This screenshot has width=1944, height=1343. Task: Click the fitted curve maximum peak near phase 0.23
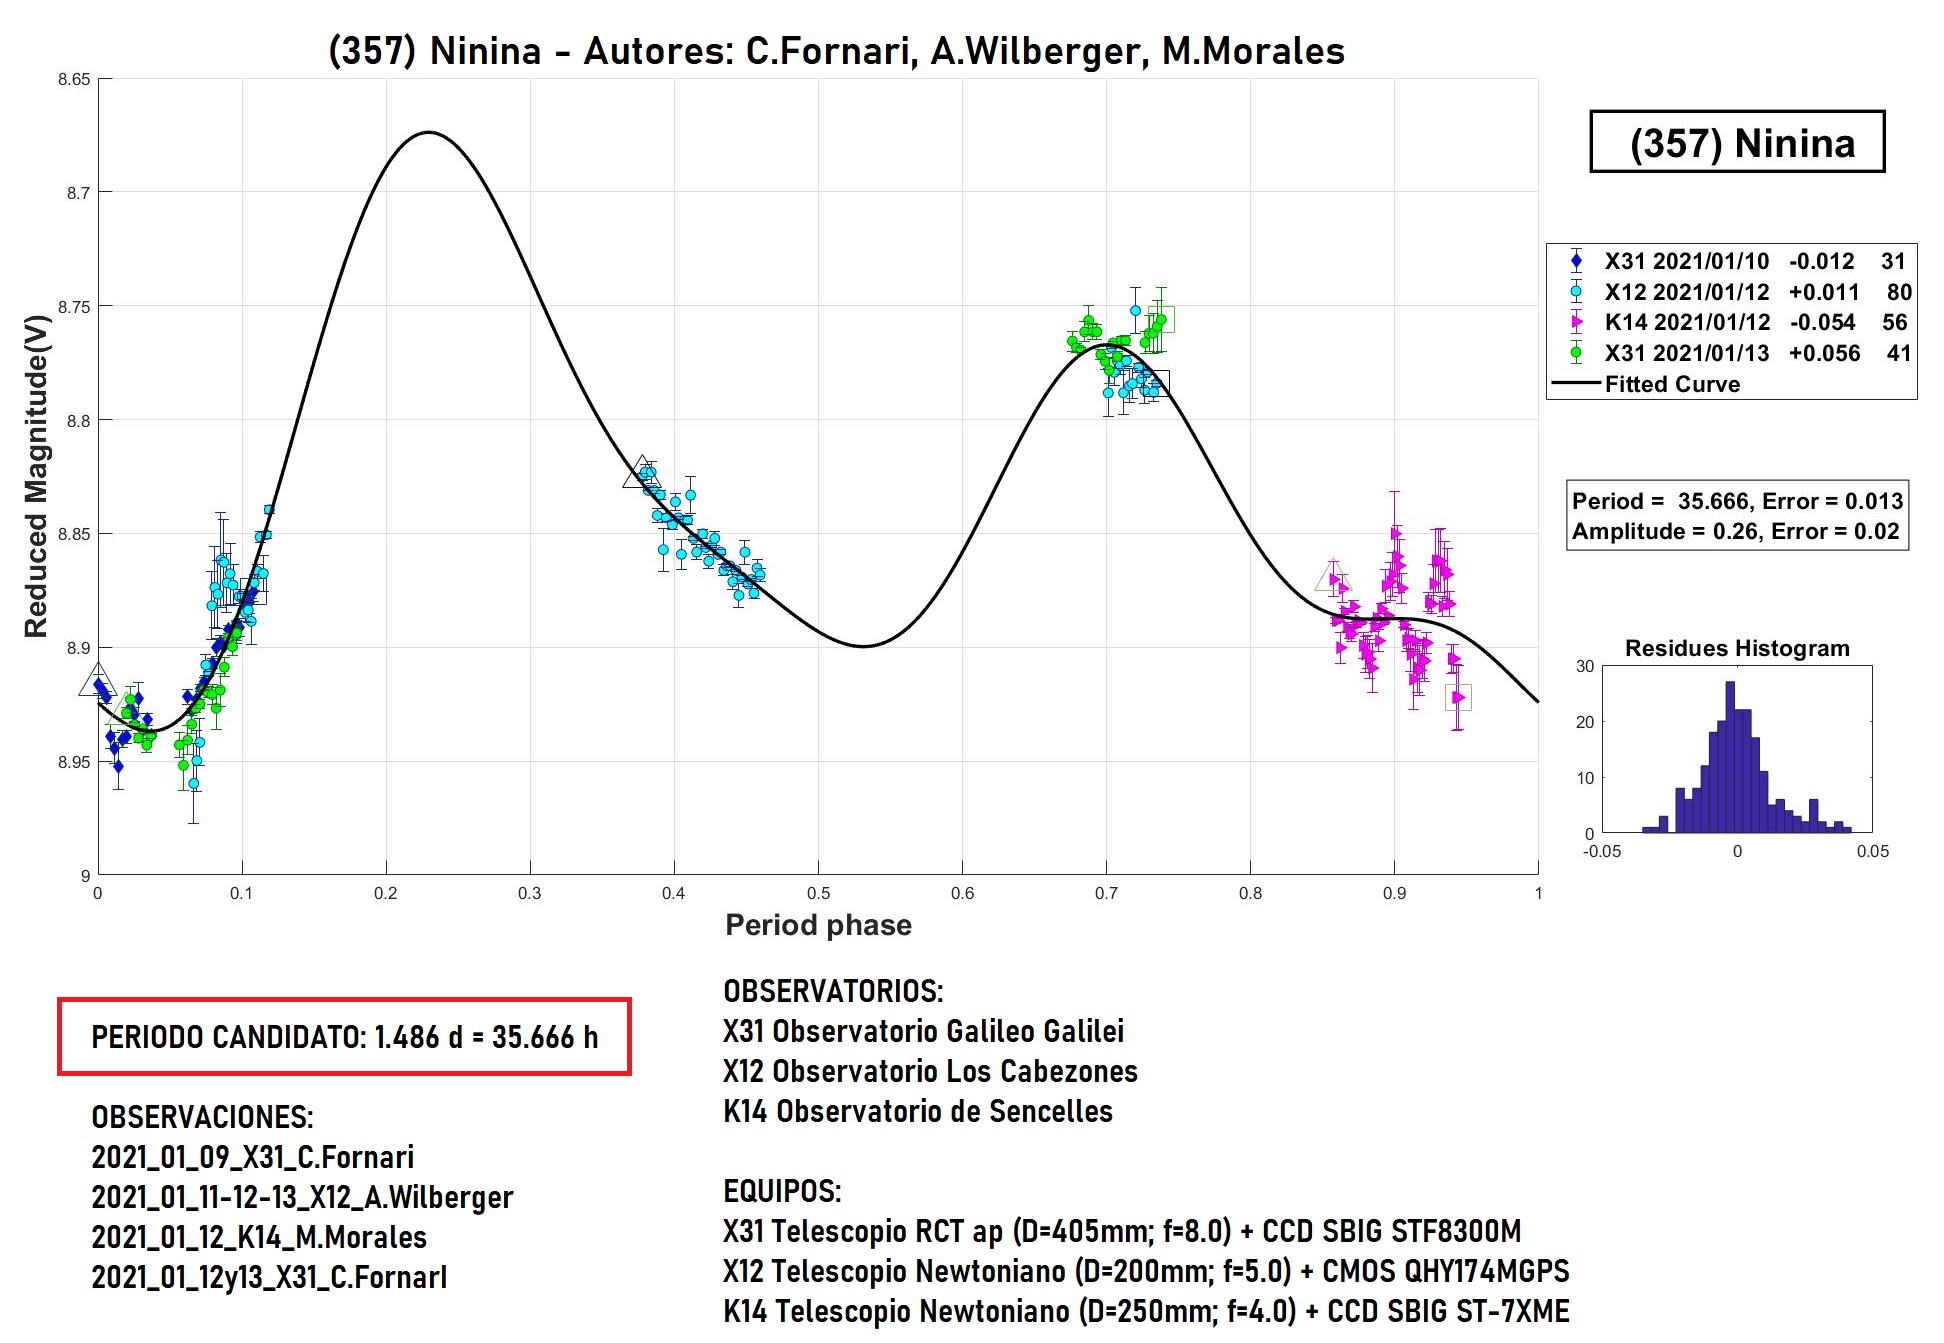(429, 132)
